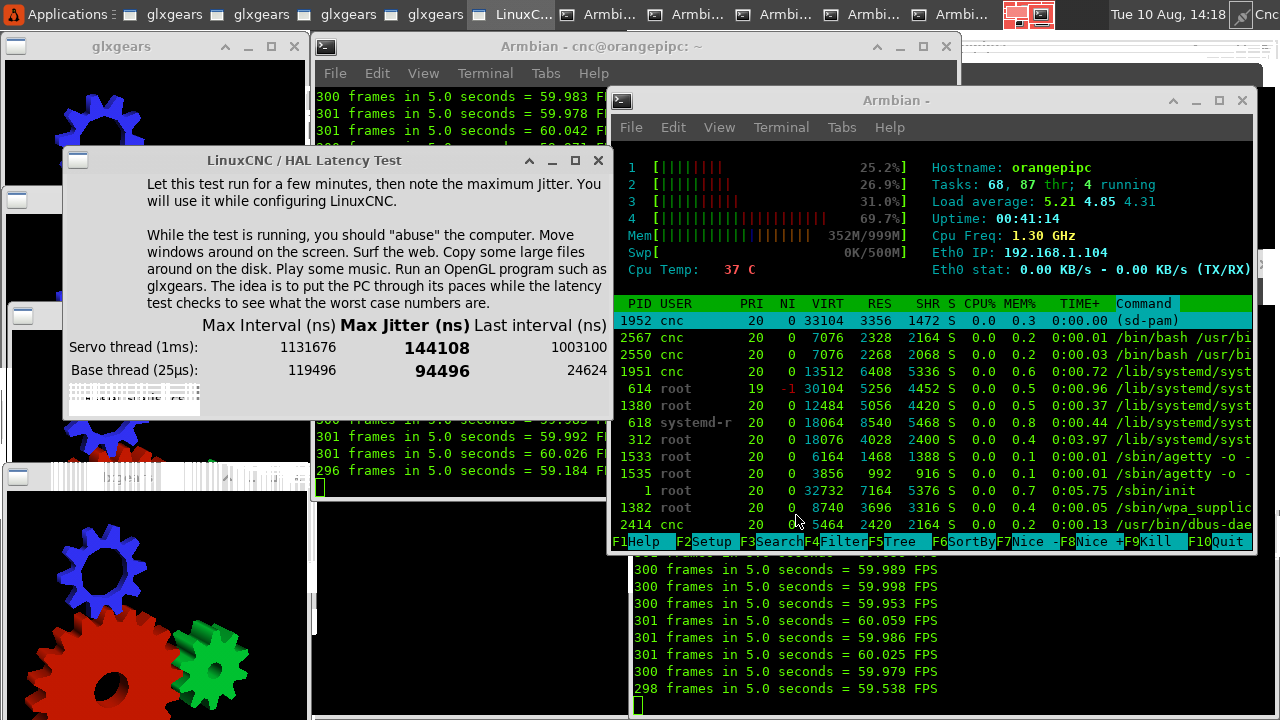Click Hostname orangepipc in htop header
The width and height of the screenshot is (1280, 720).
[x=1012, y=167]
